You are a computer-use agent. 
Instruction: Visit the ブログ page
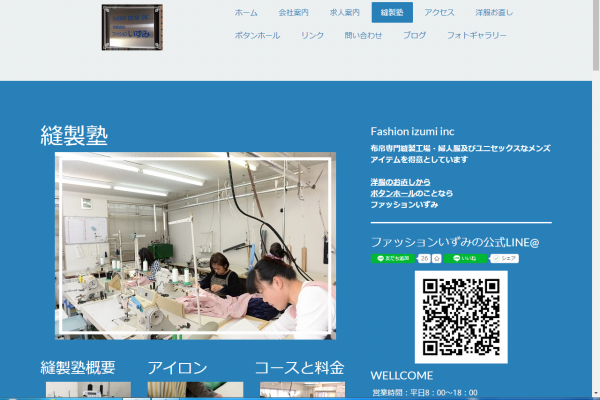tap(414, 35)
